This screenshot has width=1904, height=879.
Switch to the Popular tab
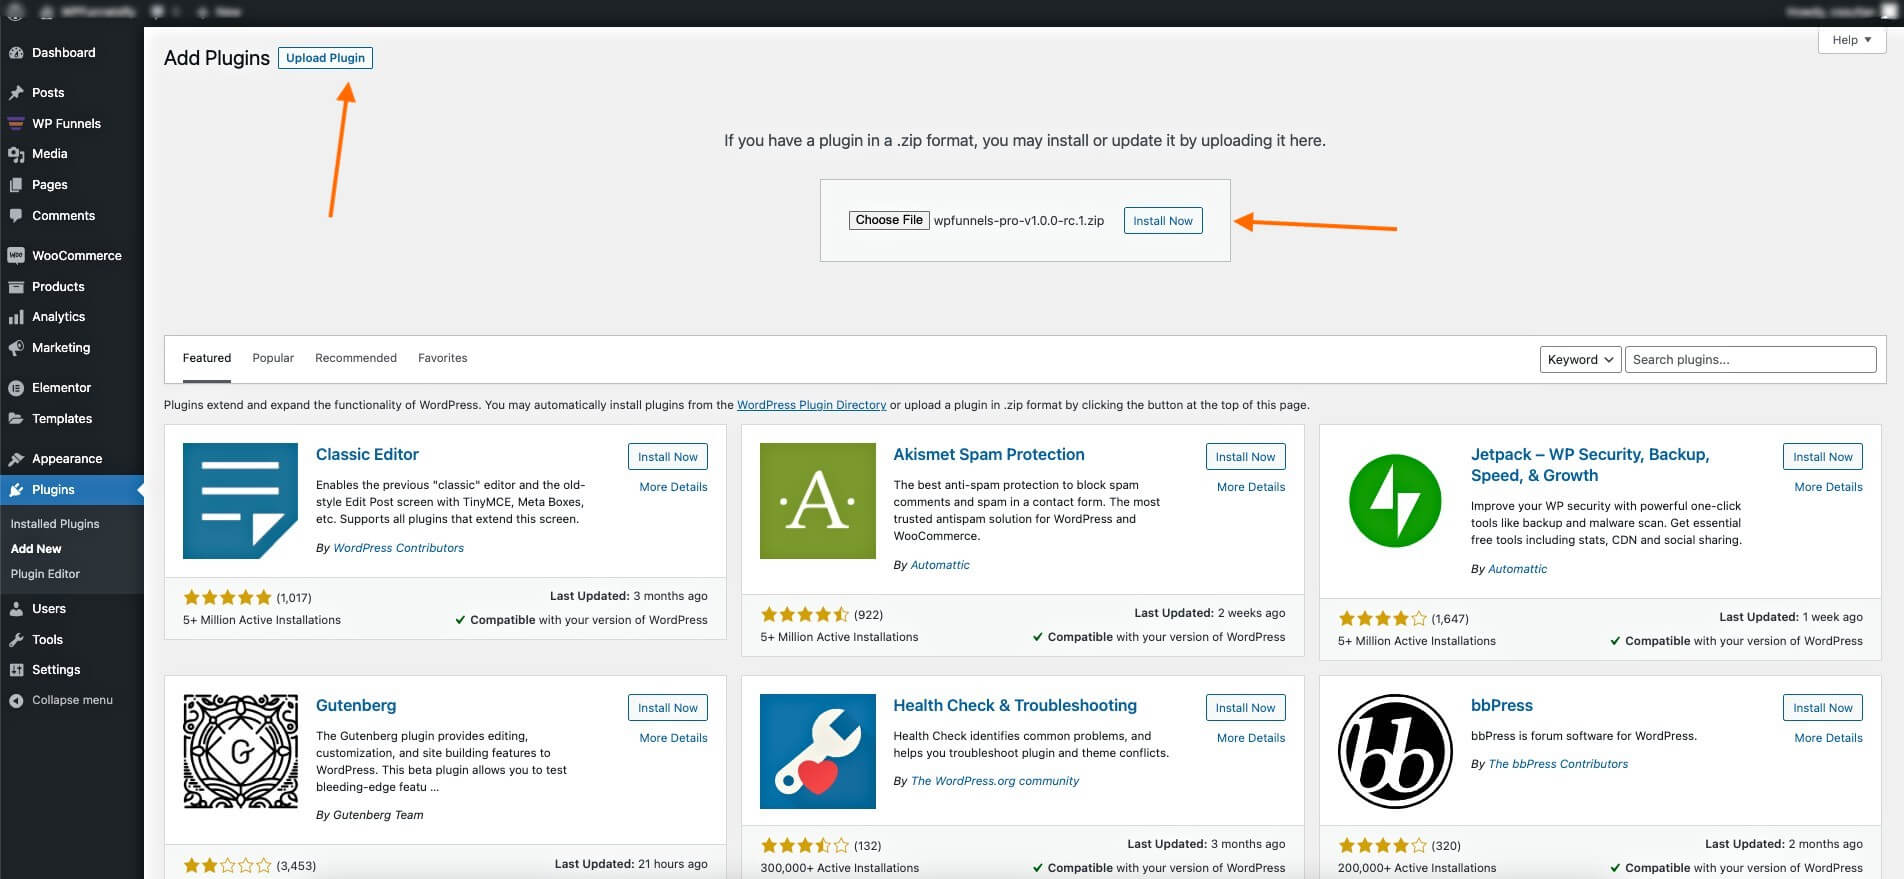coord(273,358)
